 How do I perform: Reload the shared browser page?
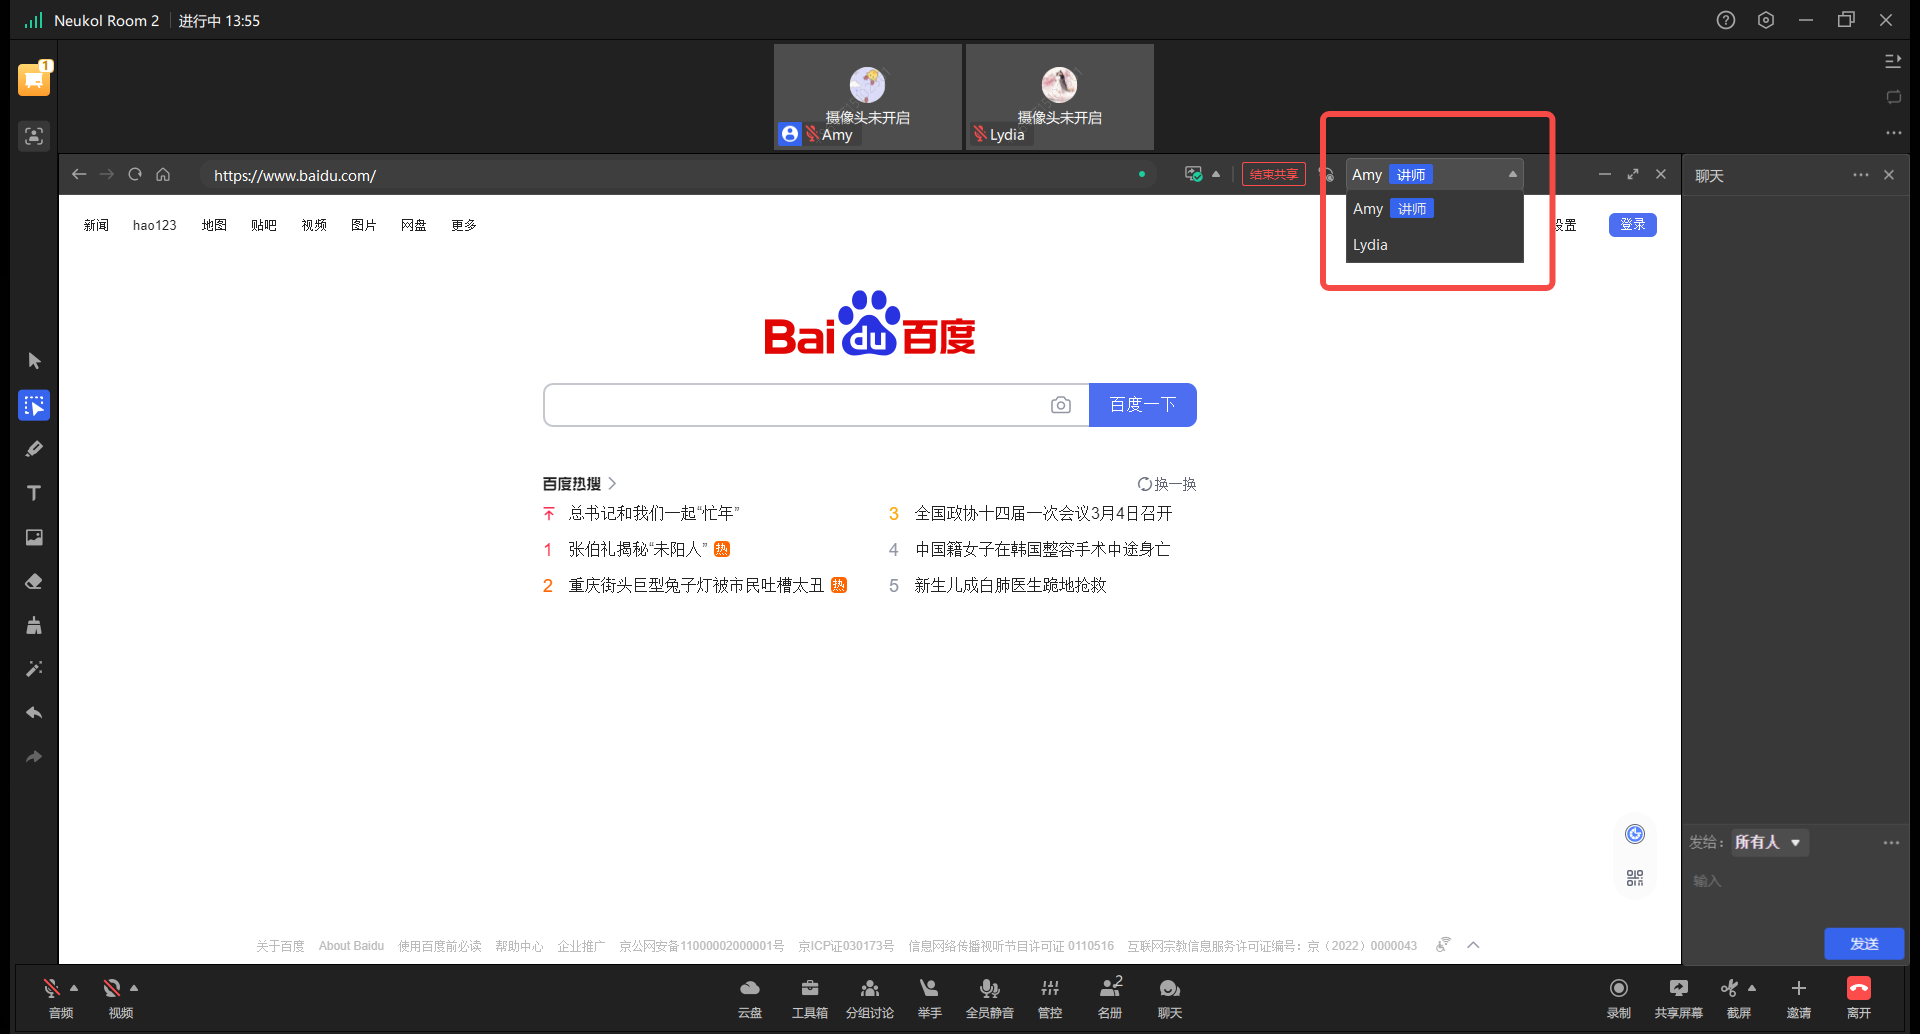(135, 175)
